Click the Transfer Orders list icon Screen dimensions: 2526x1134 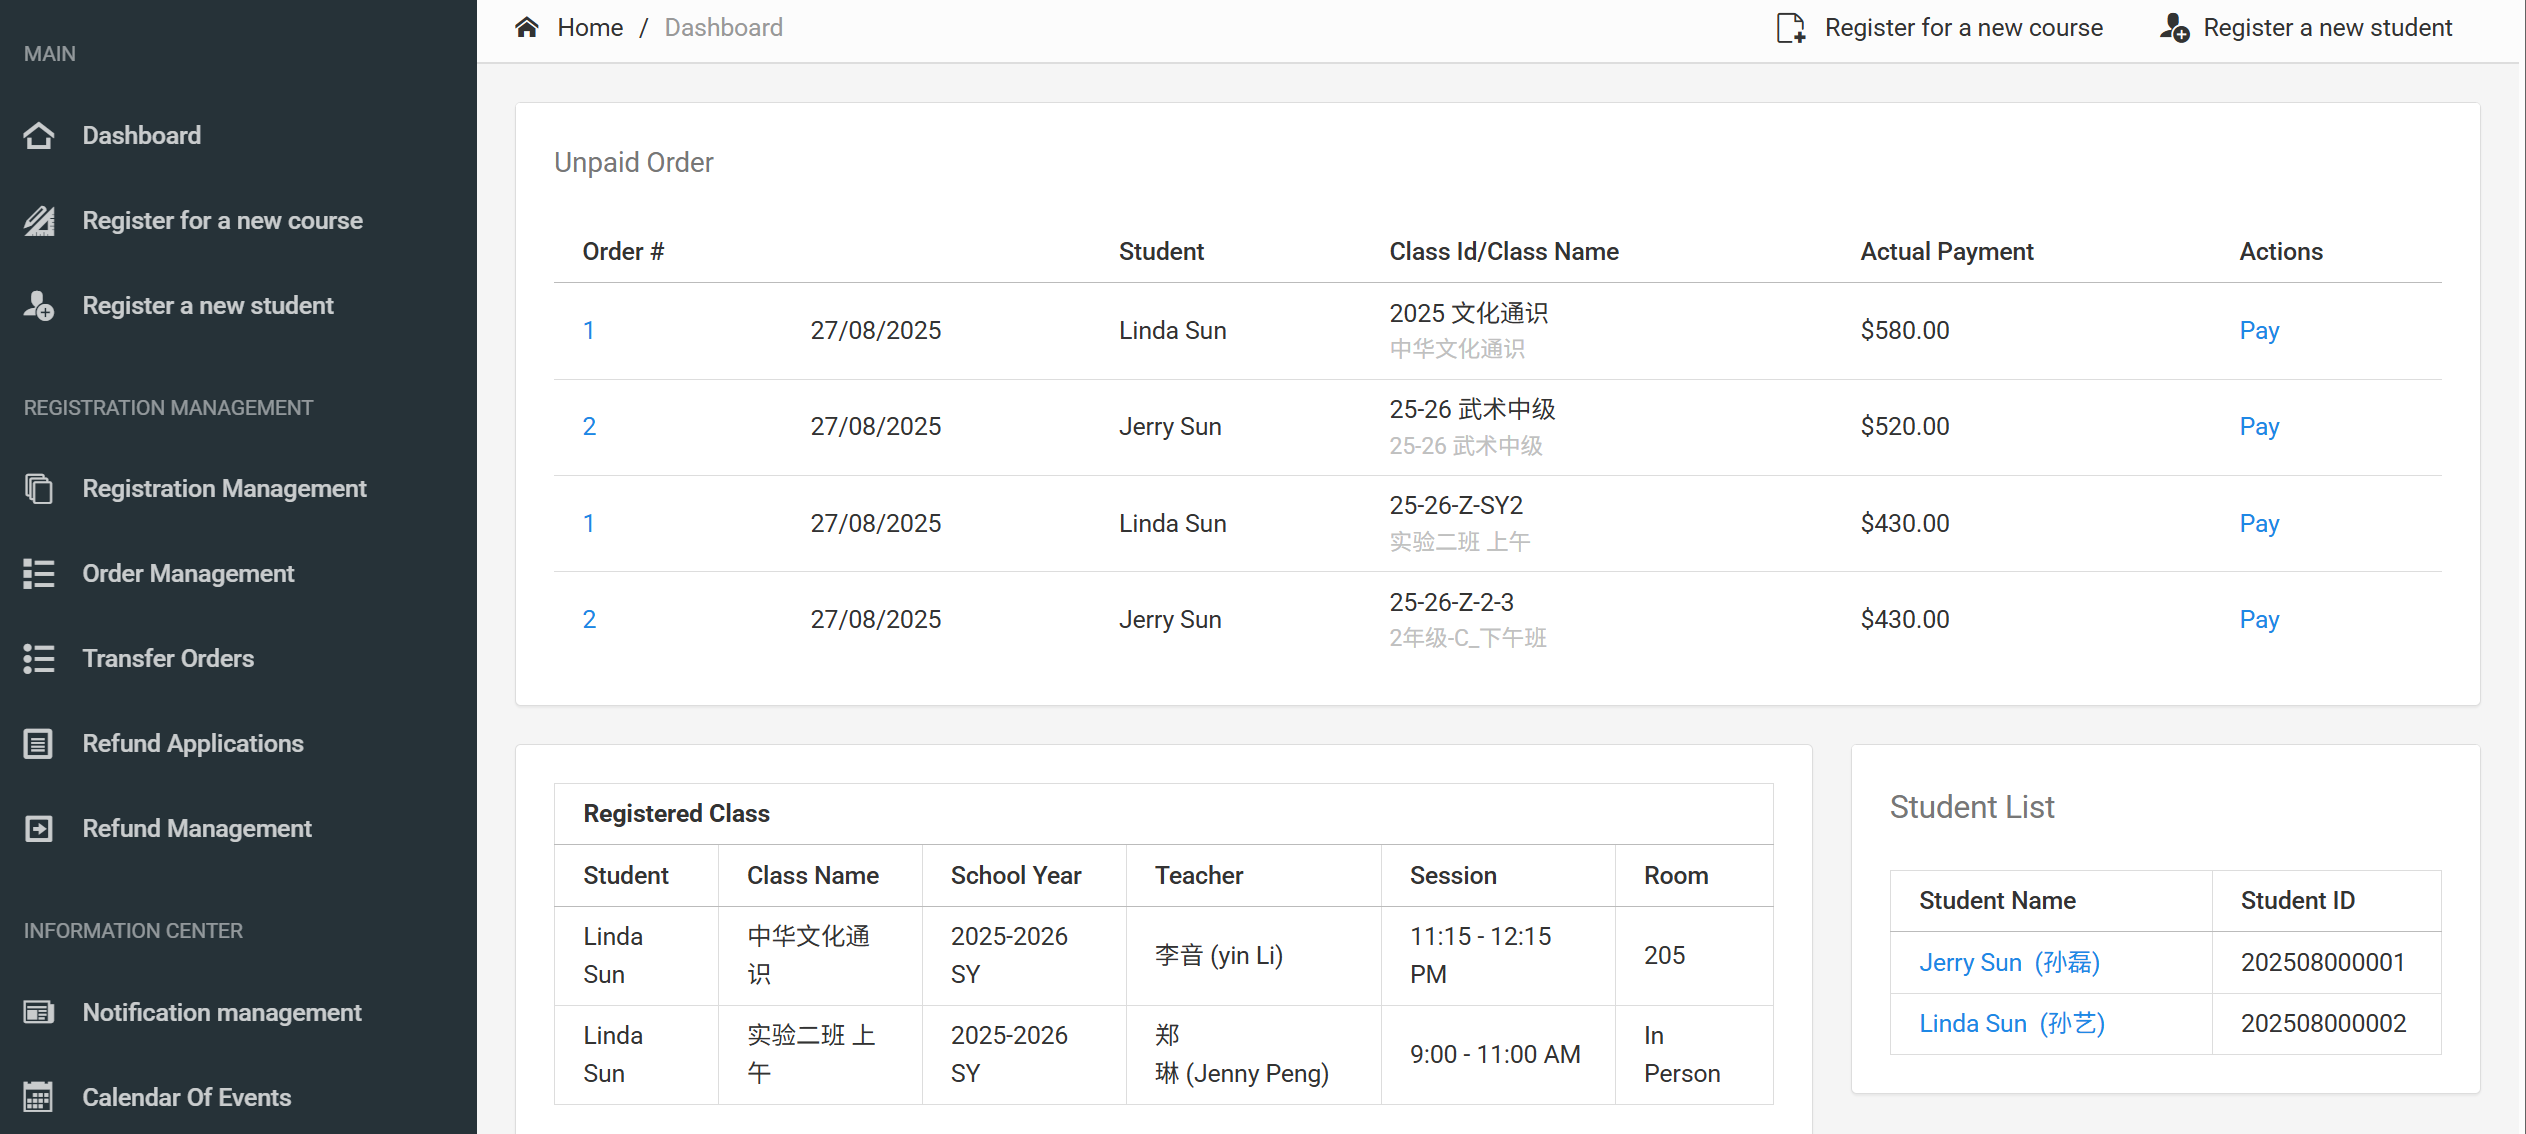[x=39, y=658]
